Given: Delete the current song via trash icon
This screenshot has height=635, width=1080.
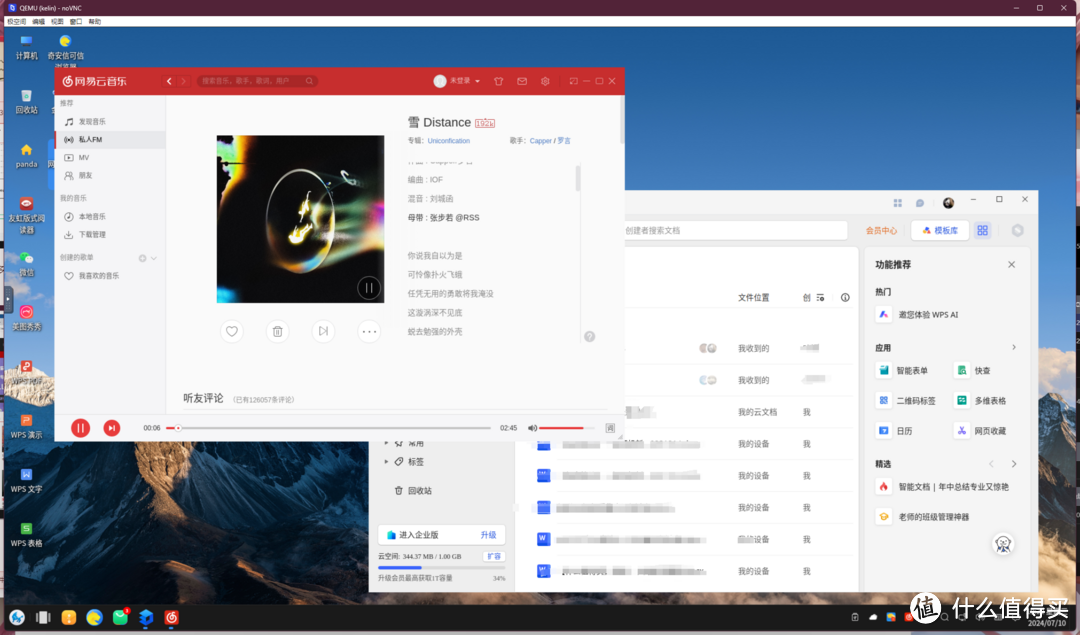Looking at the screenshot, I should coord(277,331).
